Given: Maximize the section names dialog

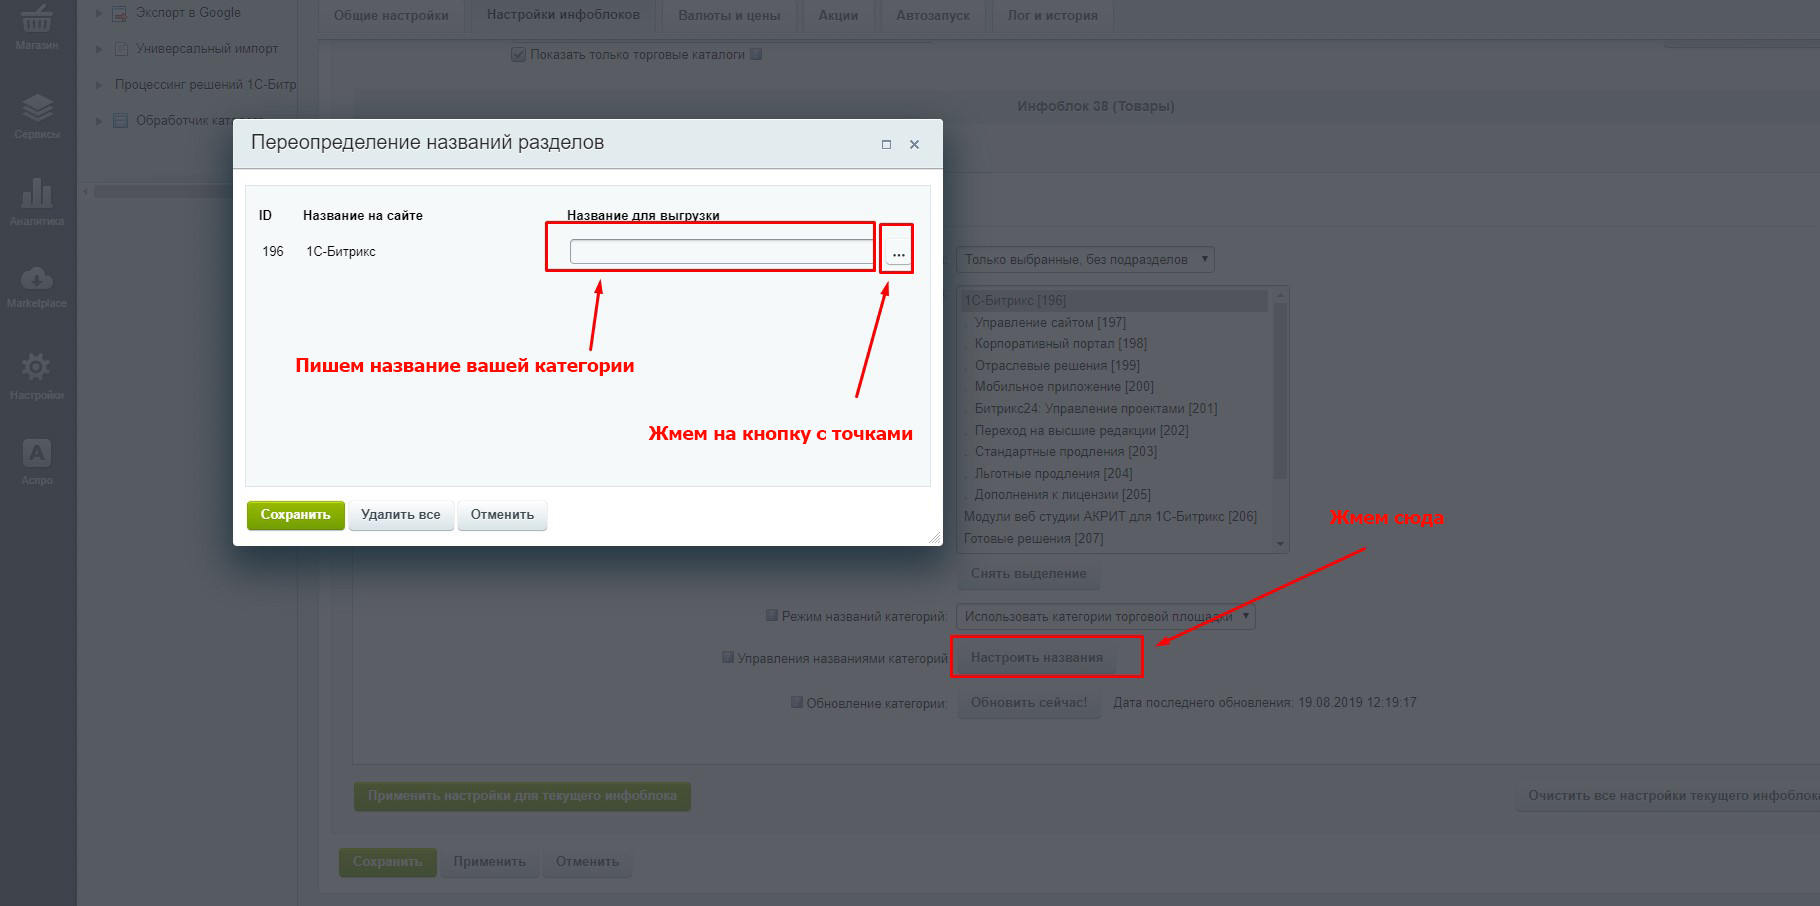Looking at the screenshot, I should (x=886, y=144).
